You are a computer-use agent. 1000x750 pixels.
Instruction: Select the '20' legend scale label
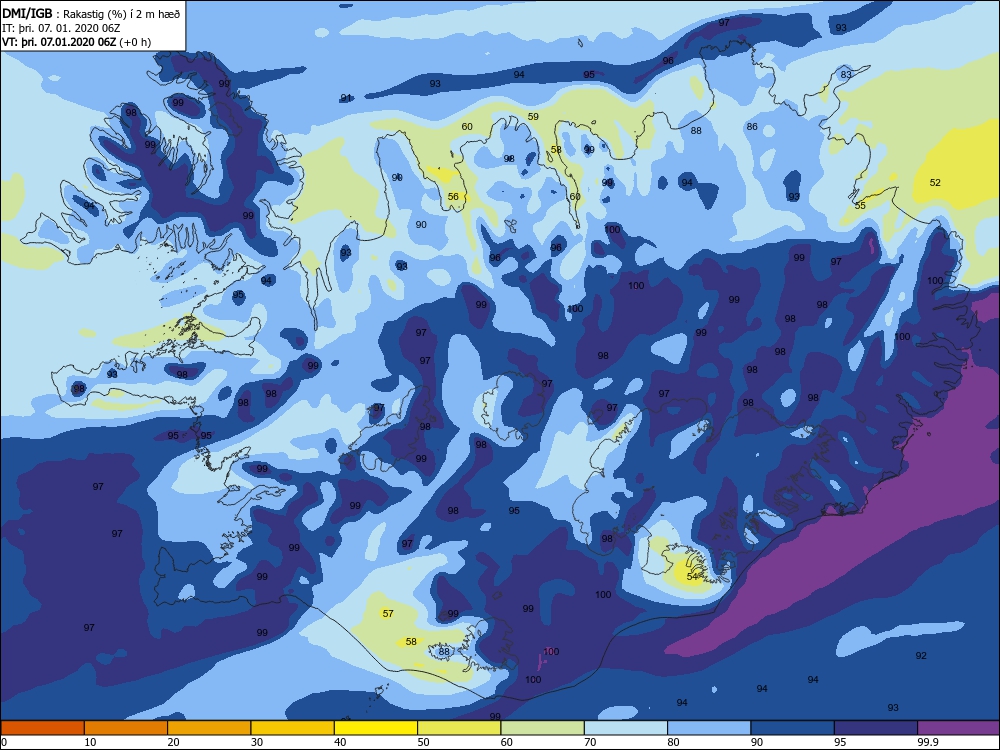coord(173,742)
